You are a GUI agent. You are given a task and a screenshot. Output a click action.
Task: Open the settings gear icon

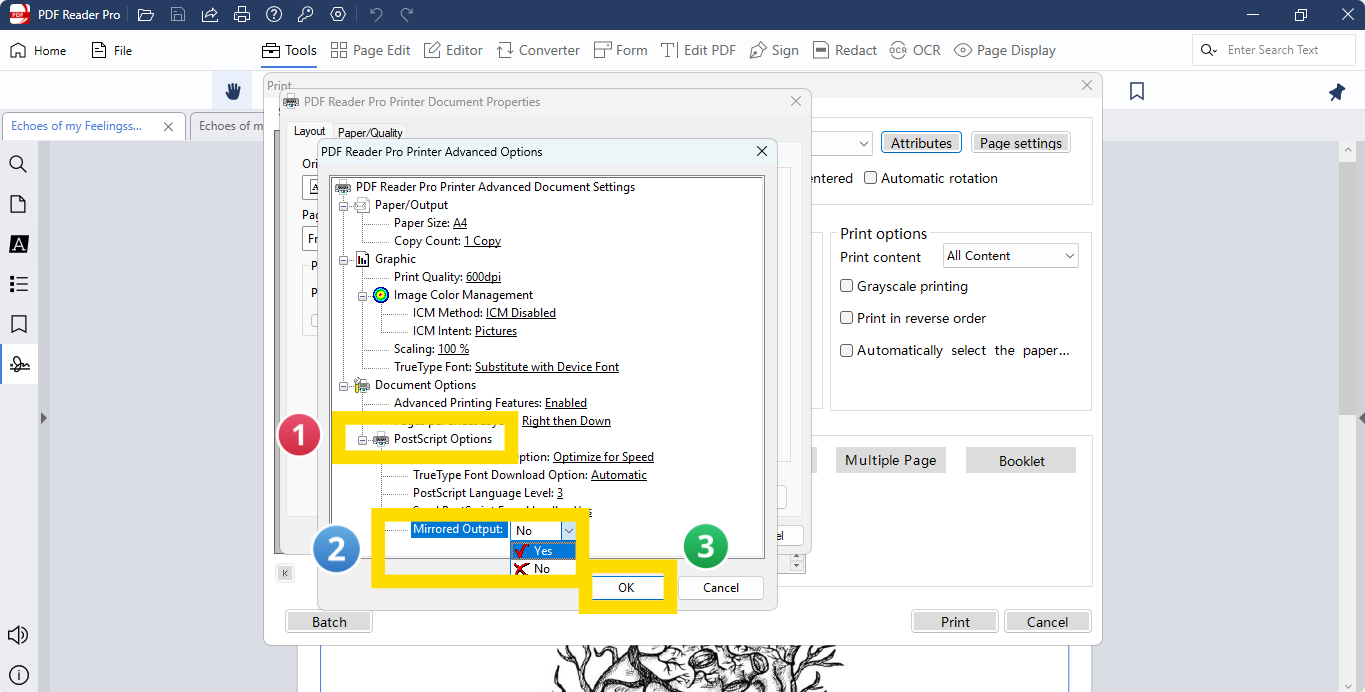click(x=338, y=15)
